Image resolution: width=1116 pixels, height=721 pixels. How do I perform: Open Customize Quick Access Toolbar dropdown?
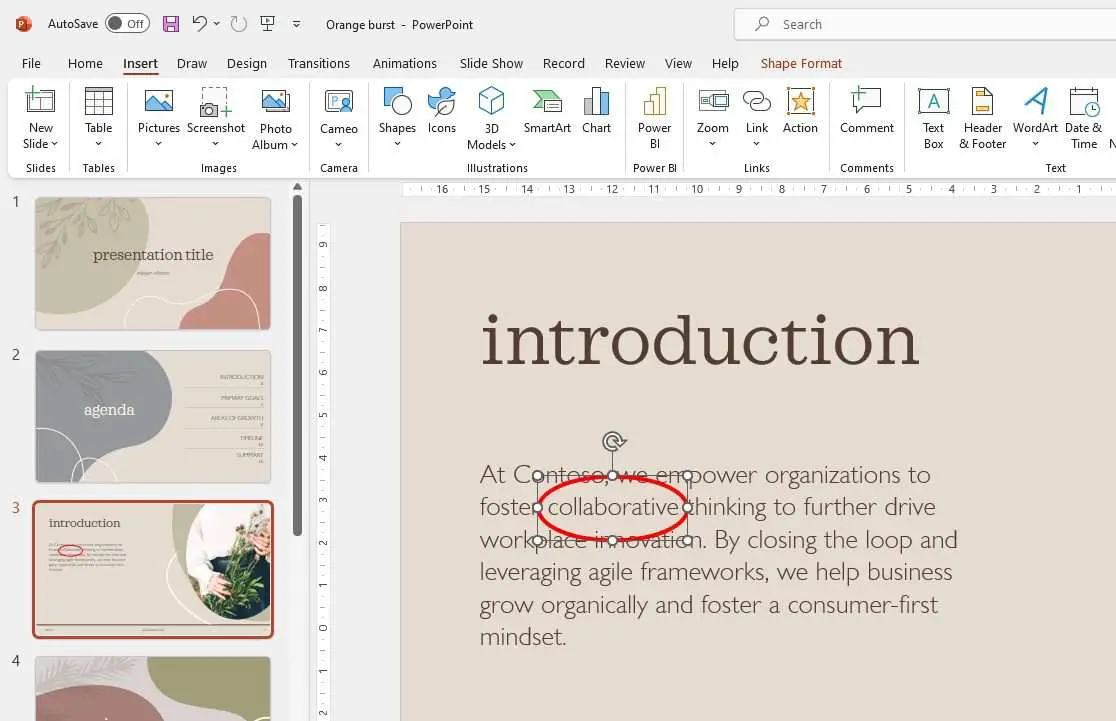point(296,24)
